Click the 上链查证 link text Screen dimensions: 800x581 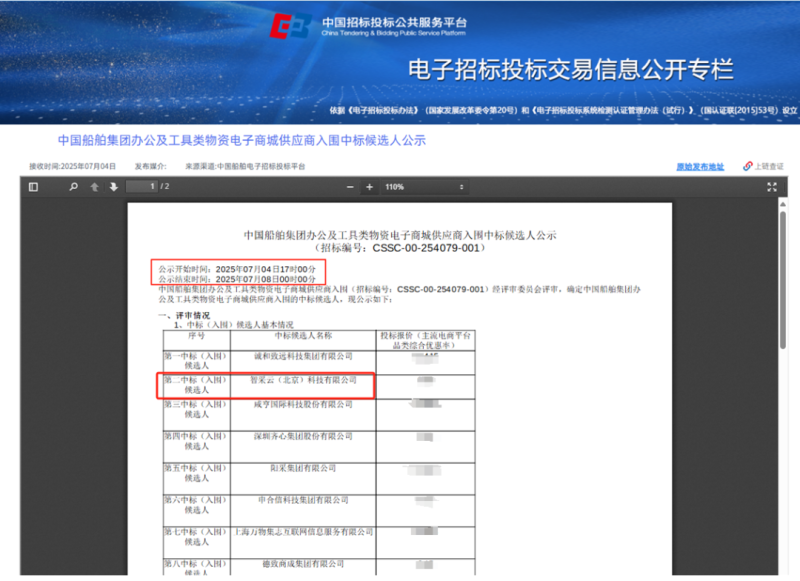[x=769, y=166]
